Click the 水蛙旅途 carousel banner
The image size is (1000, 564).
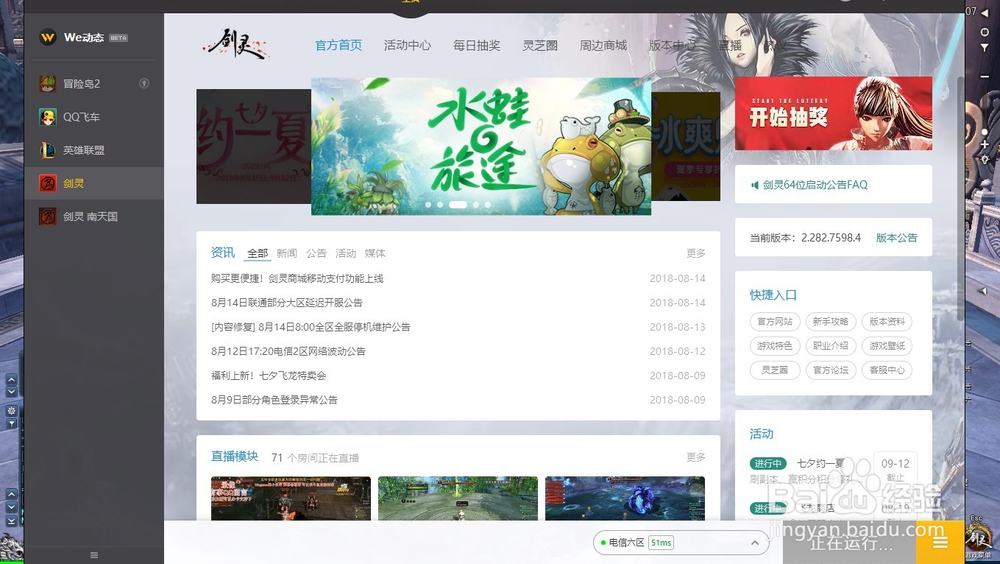coord(481,146)
